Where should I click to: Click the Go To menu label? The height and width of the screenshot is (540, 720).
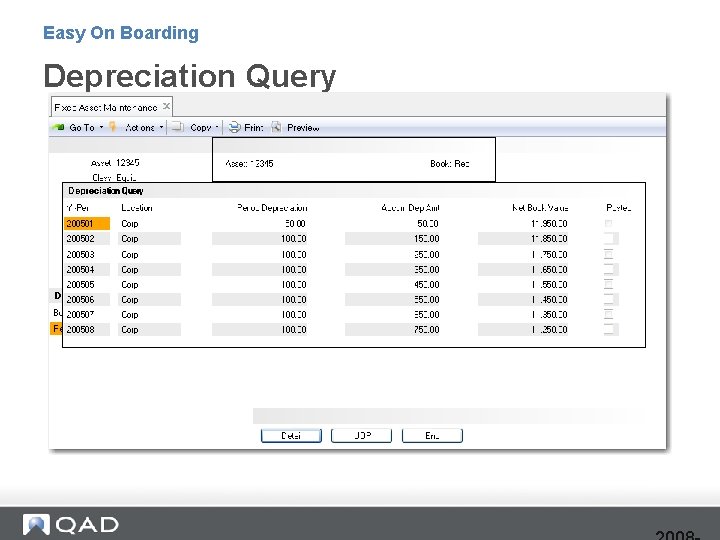pos(82,128)
